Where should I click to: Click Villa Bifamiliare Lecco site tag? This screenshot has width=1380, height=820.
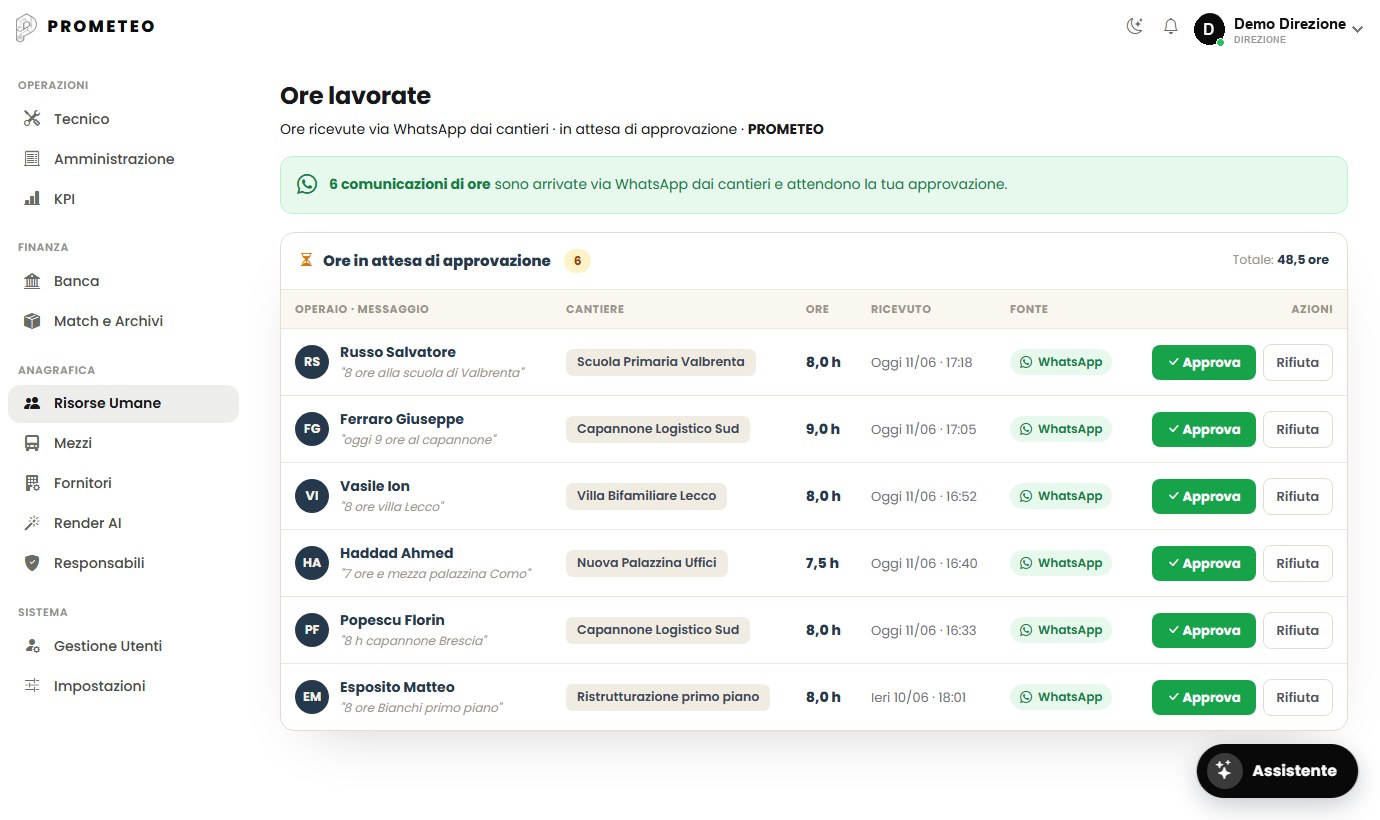(646, 496)
